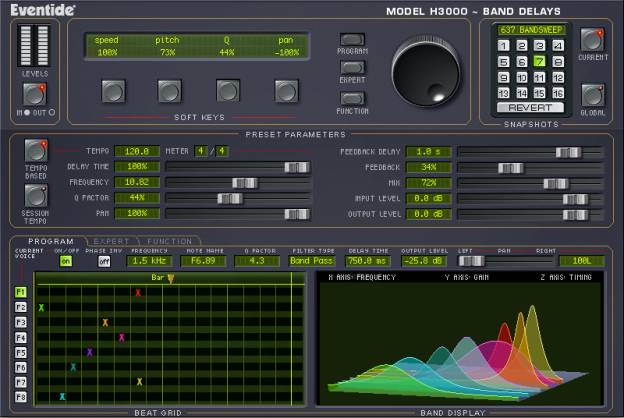Screen dimensions: 624x418
Task: Click the REVERT button
Action: click(530, 108)
